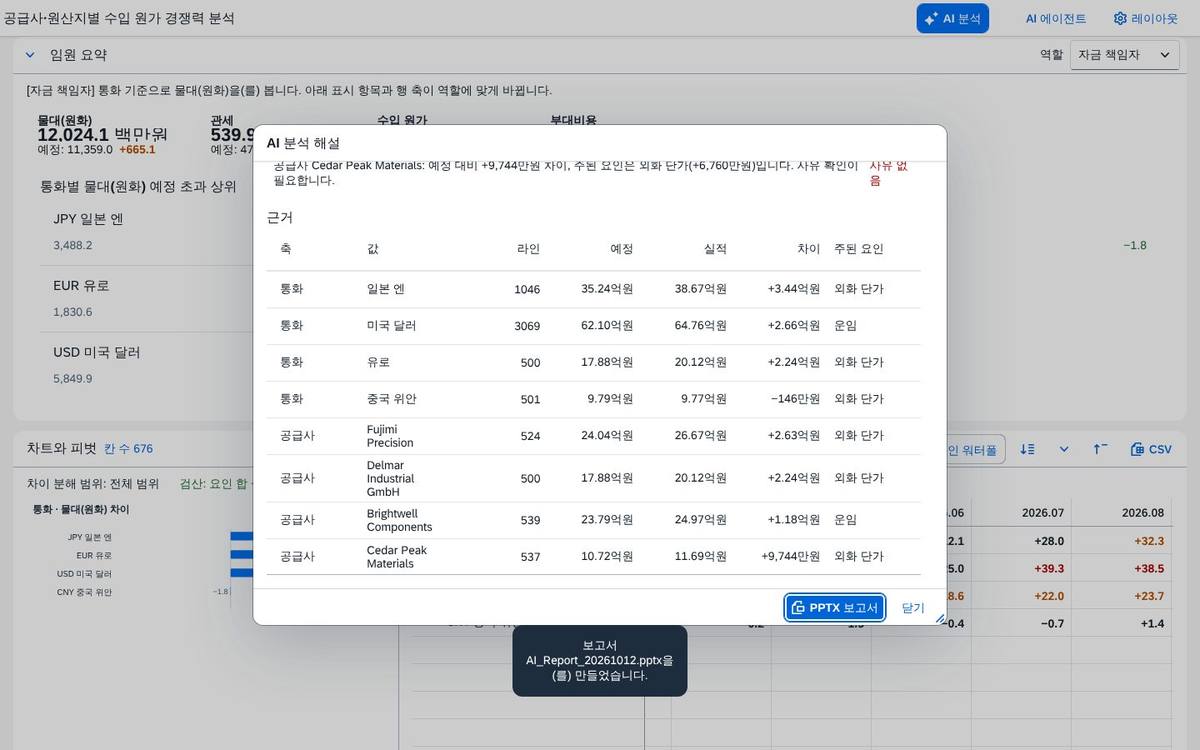
Task: Click the toast about AI_Report_20261012.pptx
Action: click(x=600, y=661)
